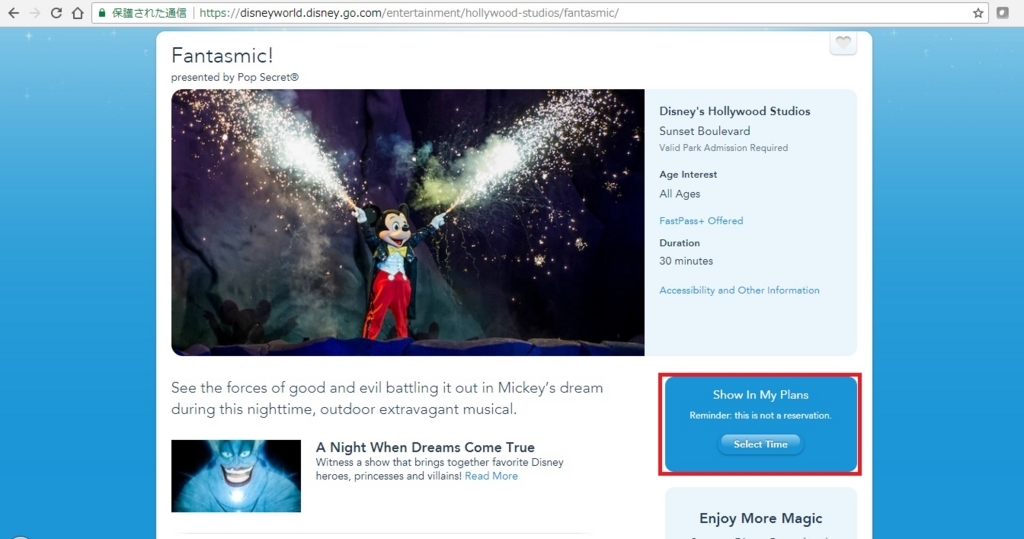This screenshot has width=1024, height=539.
Task: Open Accessibility and Other Information link
Action: point(739,290)
